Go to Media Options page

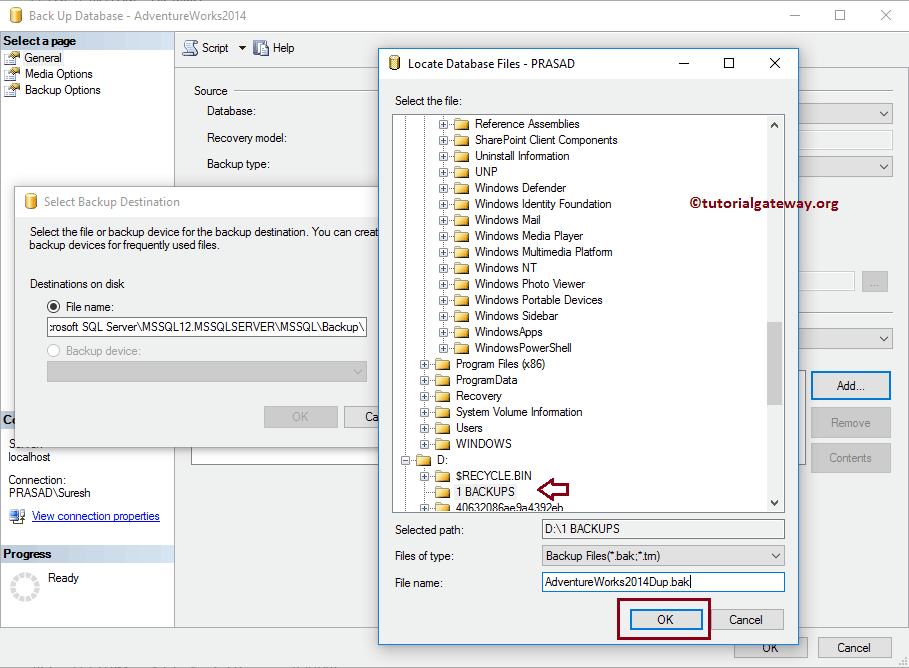click(59, 74)
